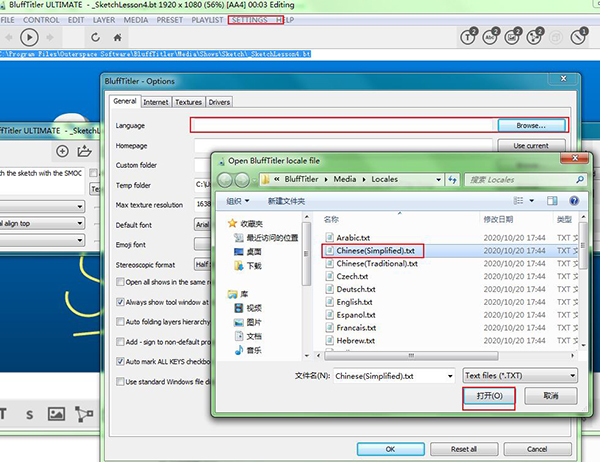Click the view mode icon in file dialog
Screen dimensions: 600x462
click(x=518, y=201)
